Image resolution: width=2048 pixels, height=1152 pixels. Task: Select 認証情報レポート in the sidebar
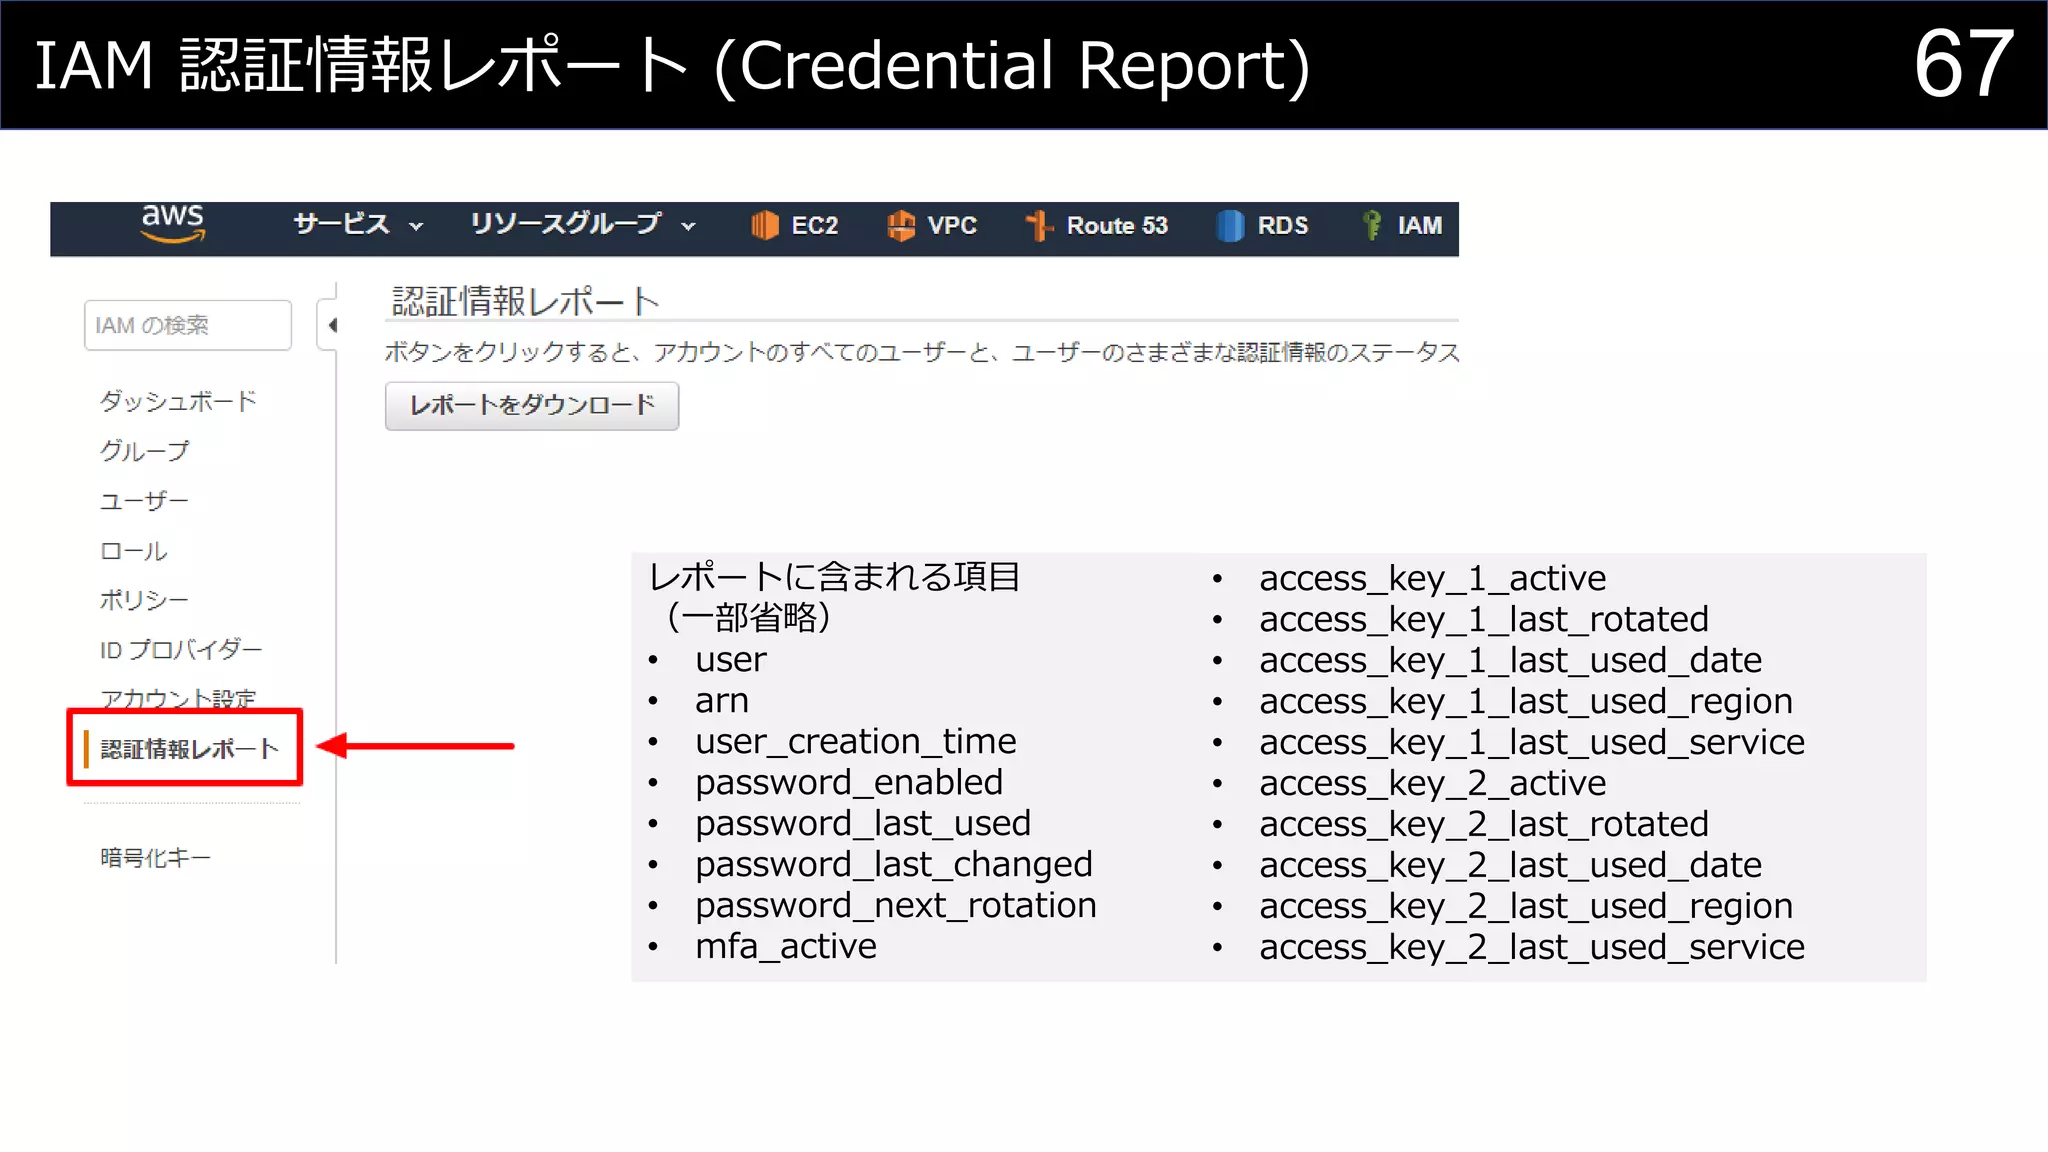click(188, 749)
